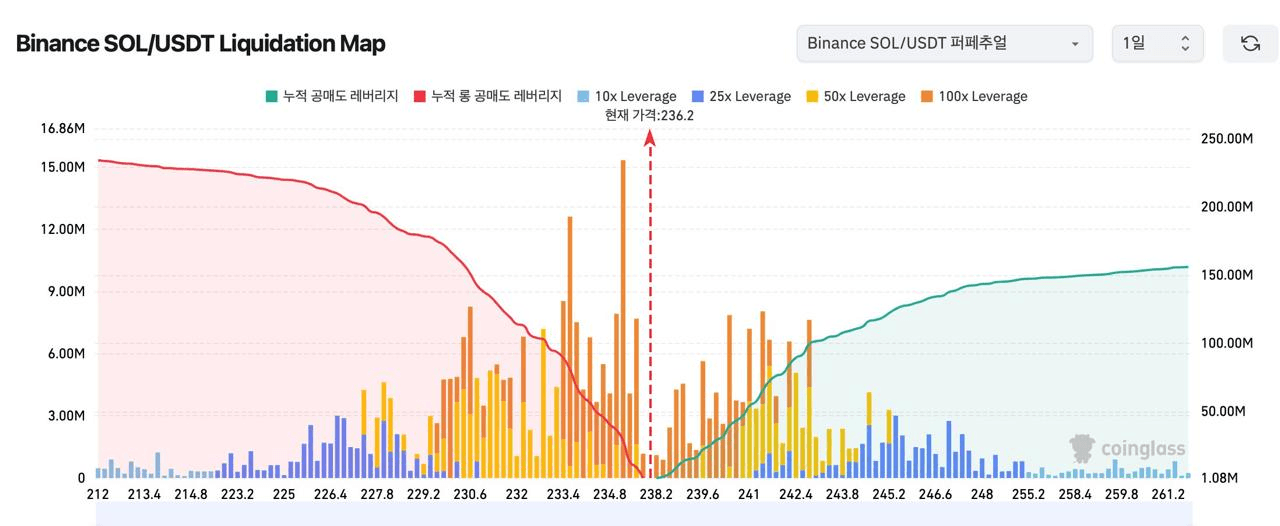This screenshot has height=526, width=1280.
Task: Click the 223.2 x-axis price label
Action: pyautogui.click(x=237, y=494)
